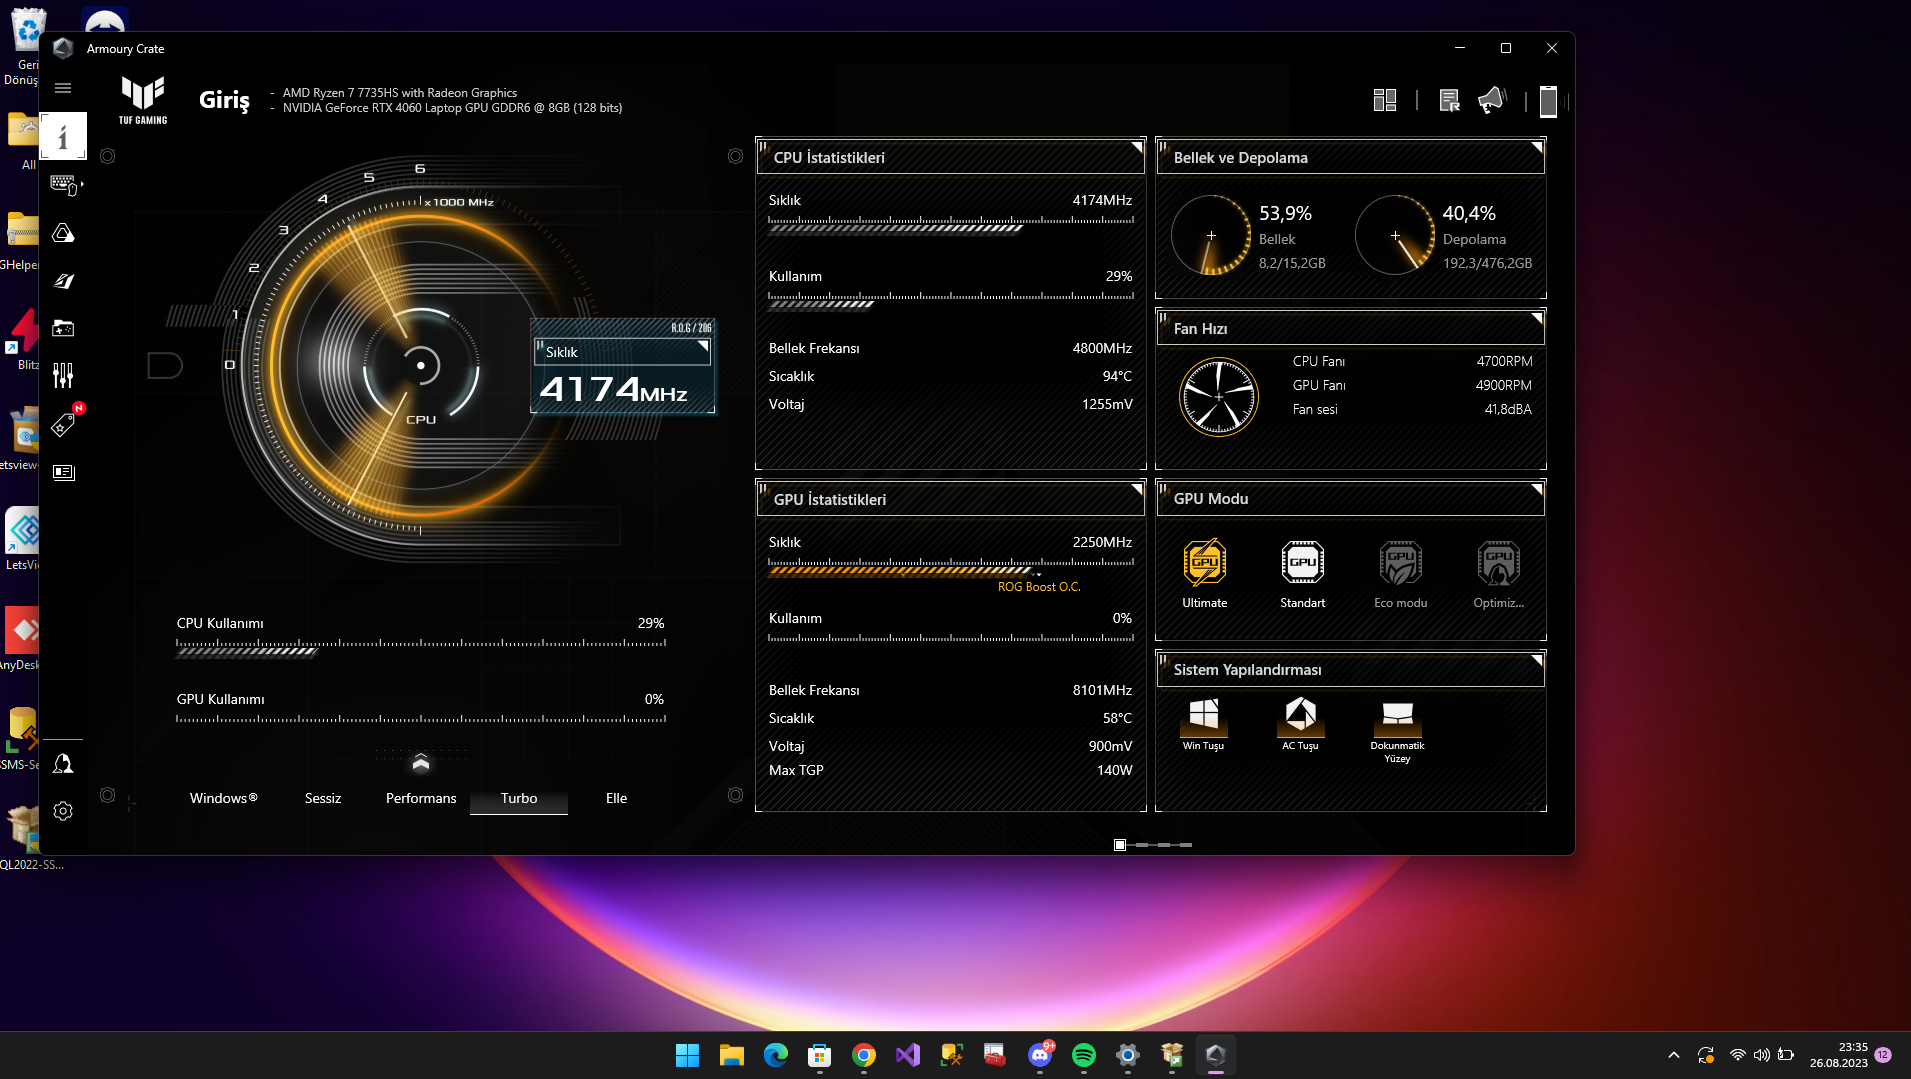Open Visual Studio from the taskbar
Image resolution: width=1911 pixels, height=1079 pixels.
pyautogui.click(x=908, y=1055)
